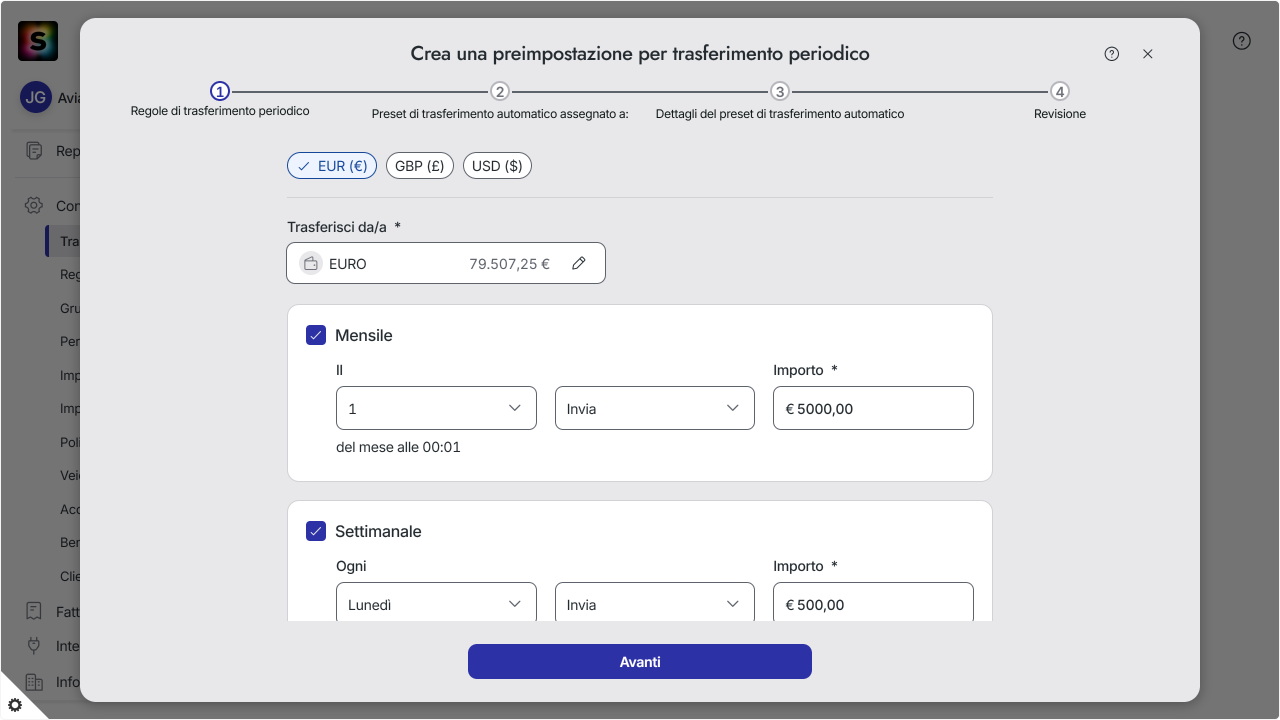Image resolution: width=1280 pixels, height=720 pixels.
Task: Go to step 1 Regole di trasferimento periodico
Action: [220, 92]
